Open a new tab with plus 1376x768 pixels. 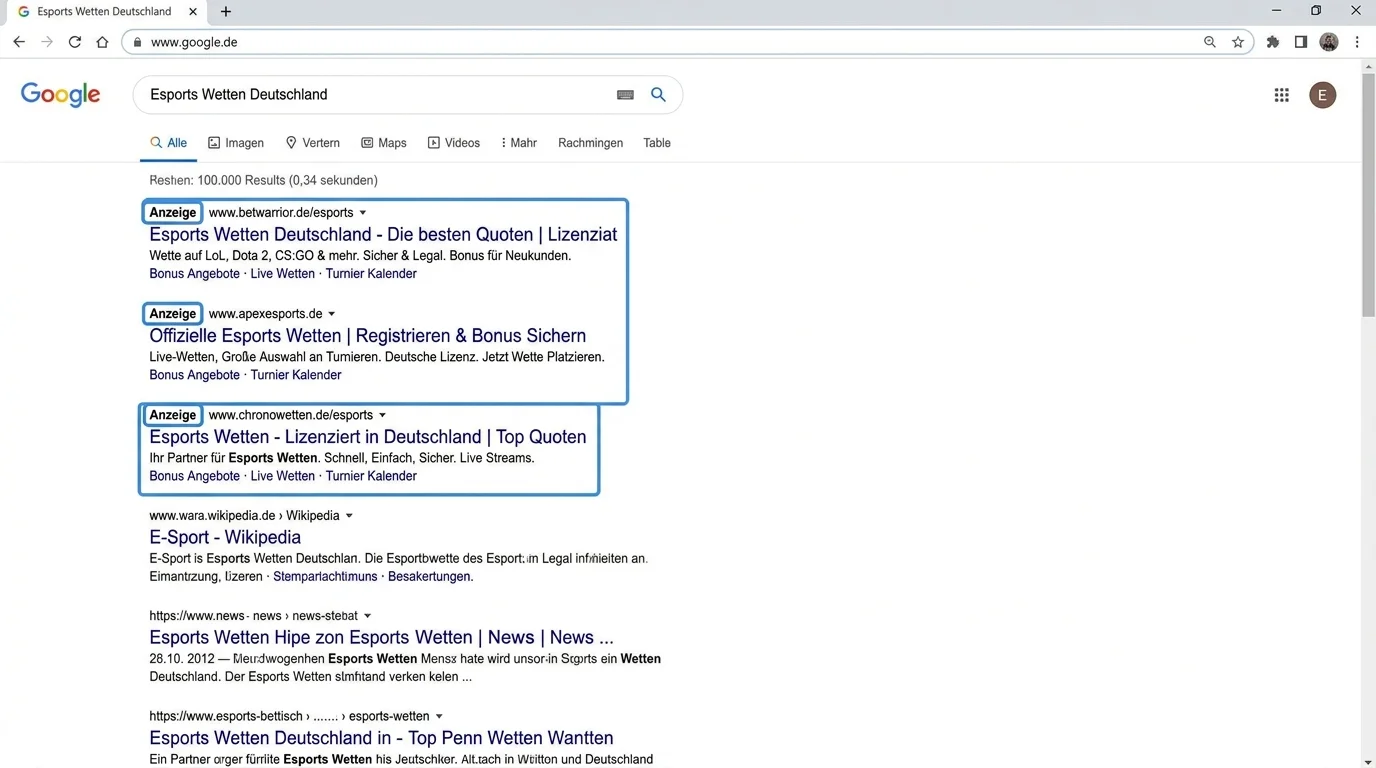tap(226, 12)
